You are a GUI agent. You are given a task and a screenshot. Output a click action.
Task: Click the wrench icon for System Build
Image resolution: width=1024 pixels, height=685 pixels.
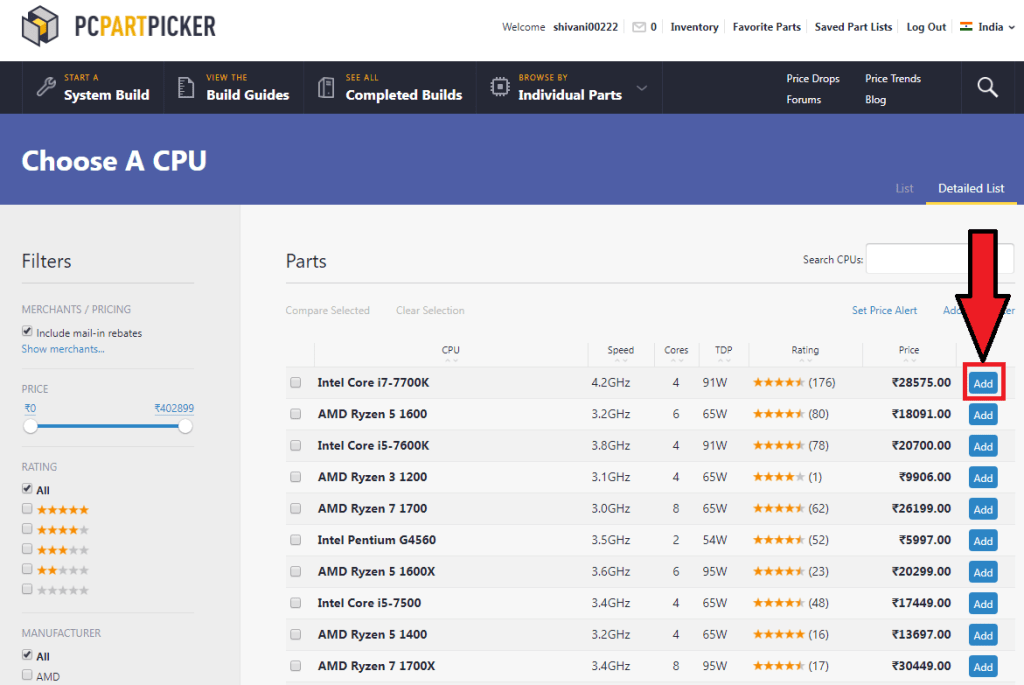pos(46,87)
